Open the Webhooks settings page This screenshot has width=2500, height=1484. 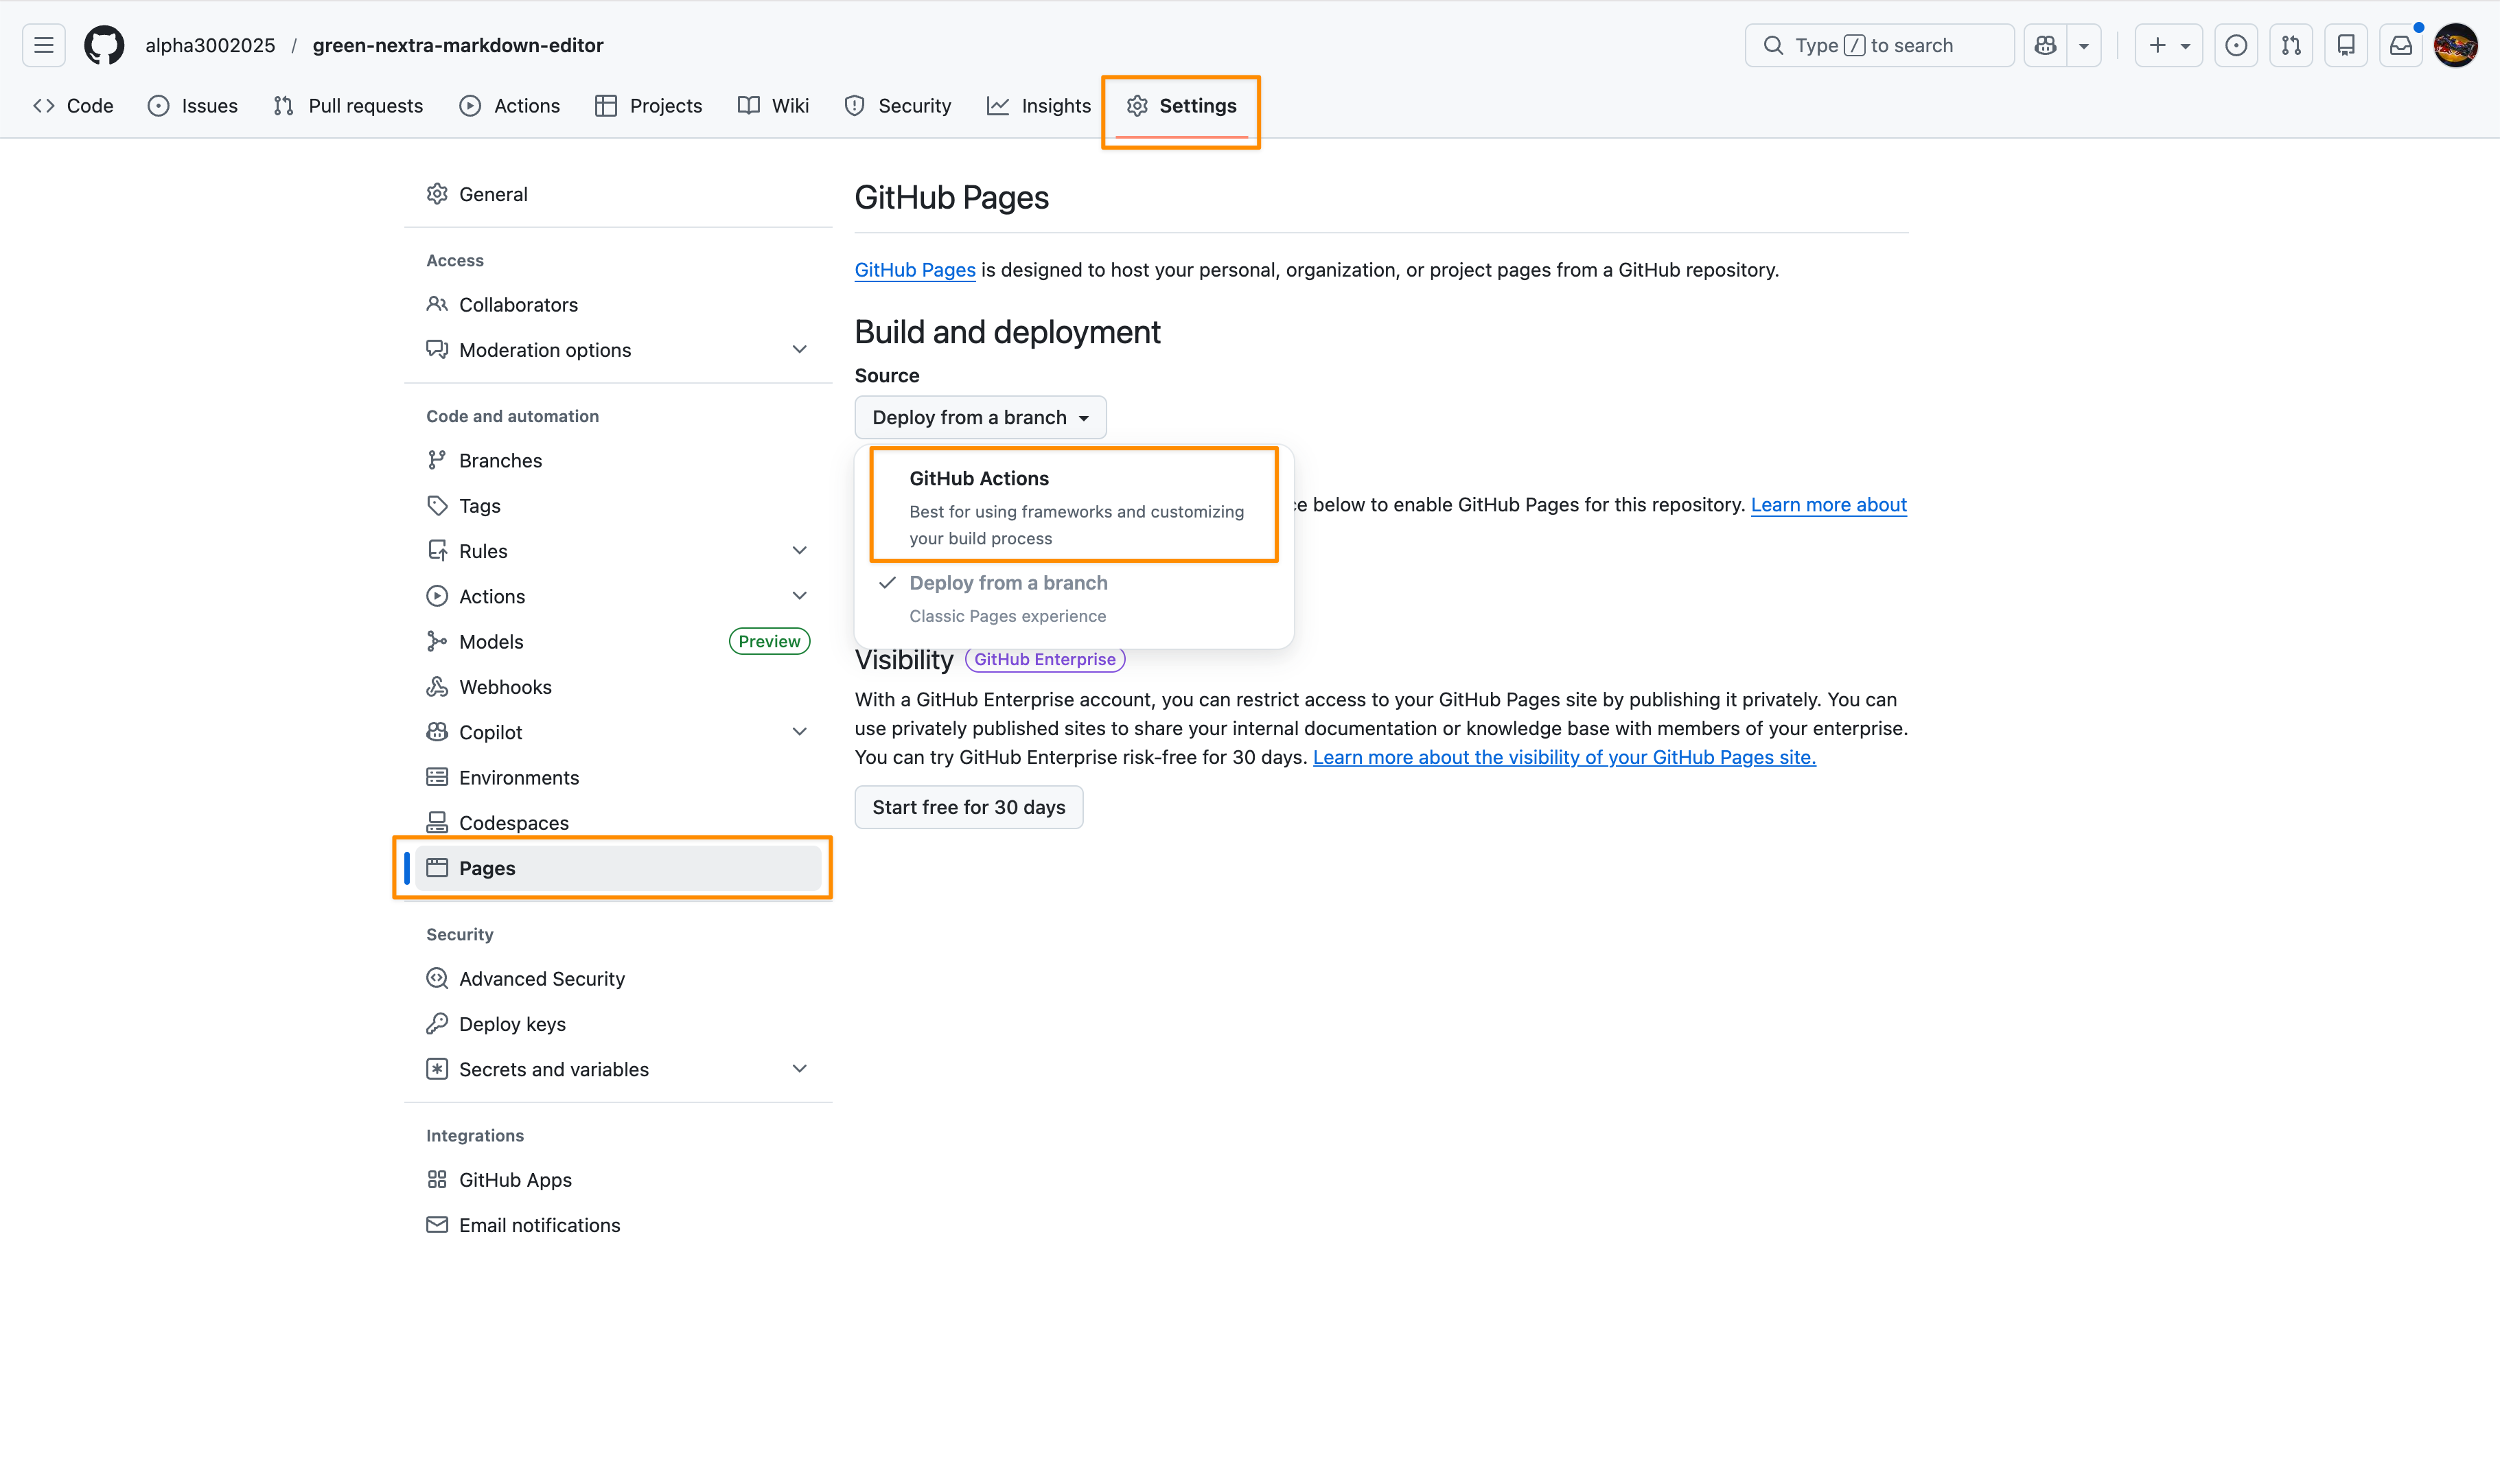pyautogui.click(x=505, y=687)
